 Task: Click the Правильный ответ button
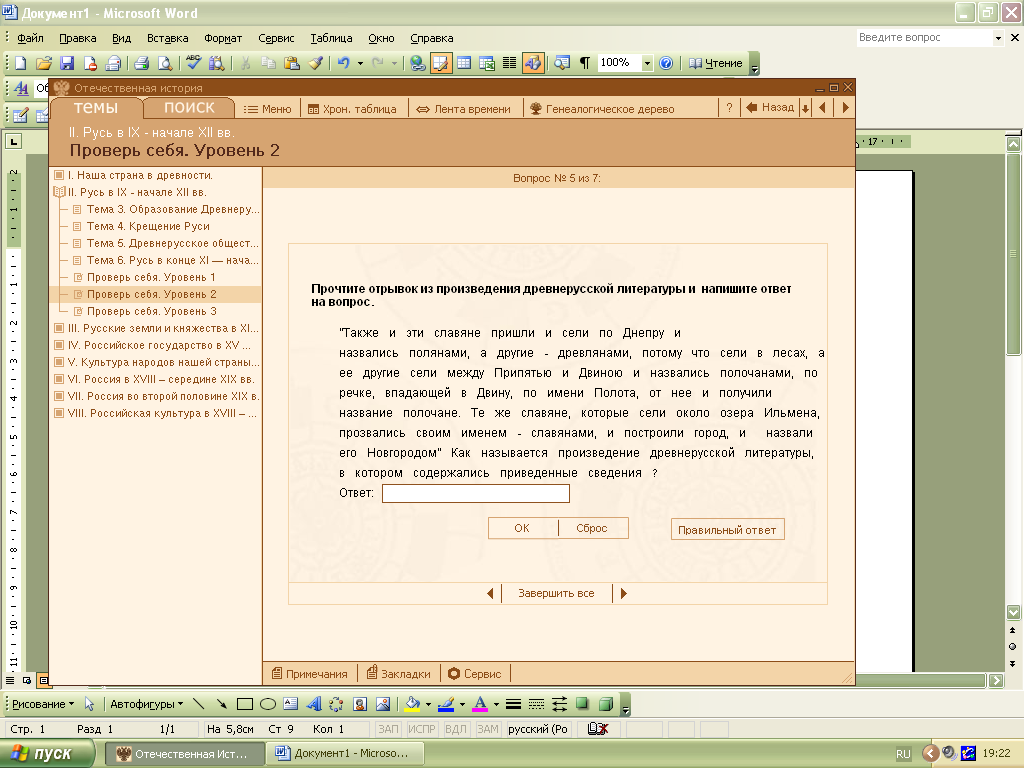[727, 530]
